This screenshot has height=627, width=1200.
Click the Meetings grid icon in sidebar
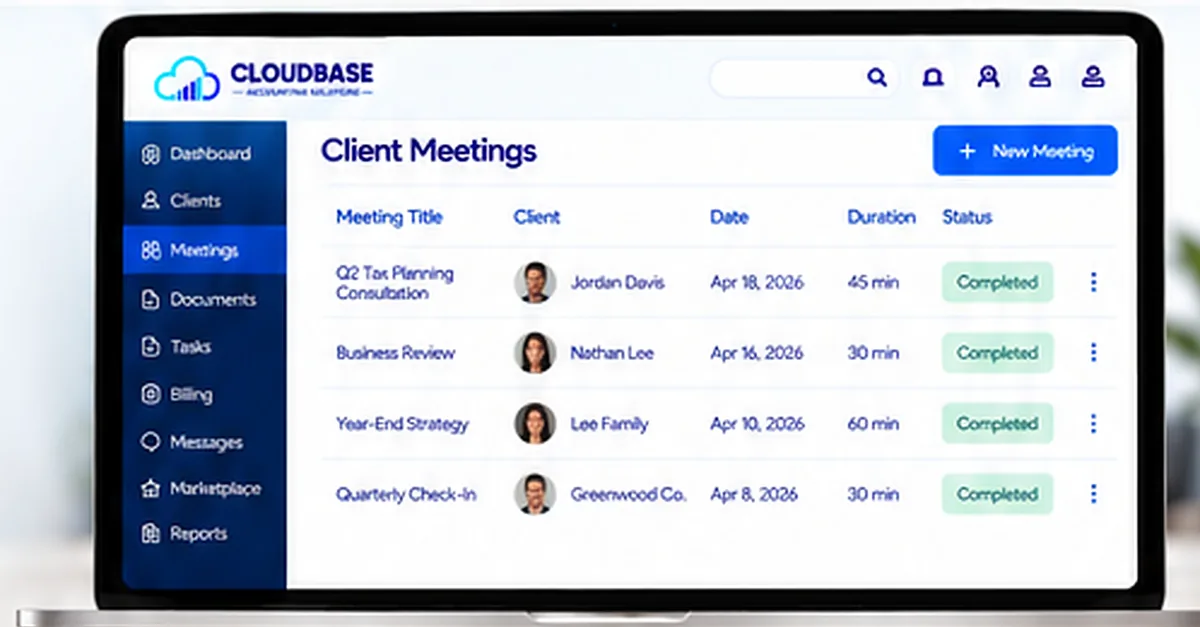pos(151,250)
